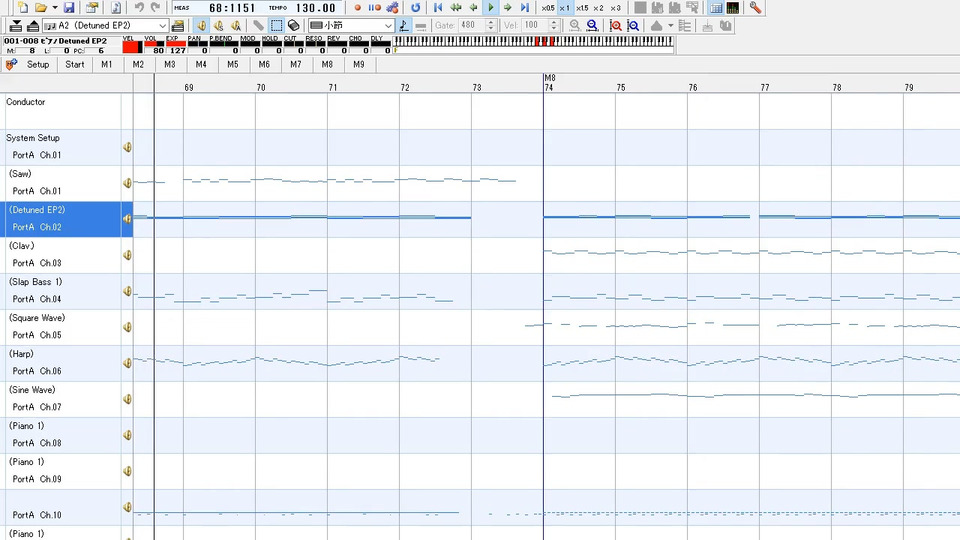The width and height of the screenshot is (960, 540).
Task: Expand the recent files arrow beside Open
Action: [x=54, y=8]
